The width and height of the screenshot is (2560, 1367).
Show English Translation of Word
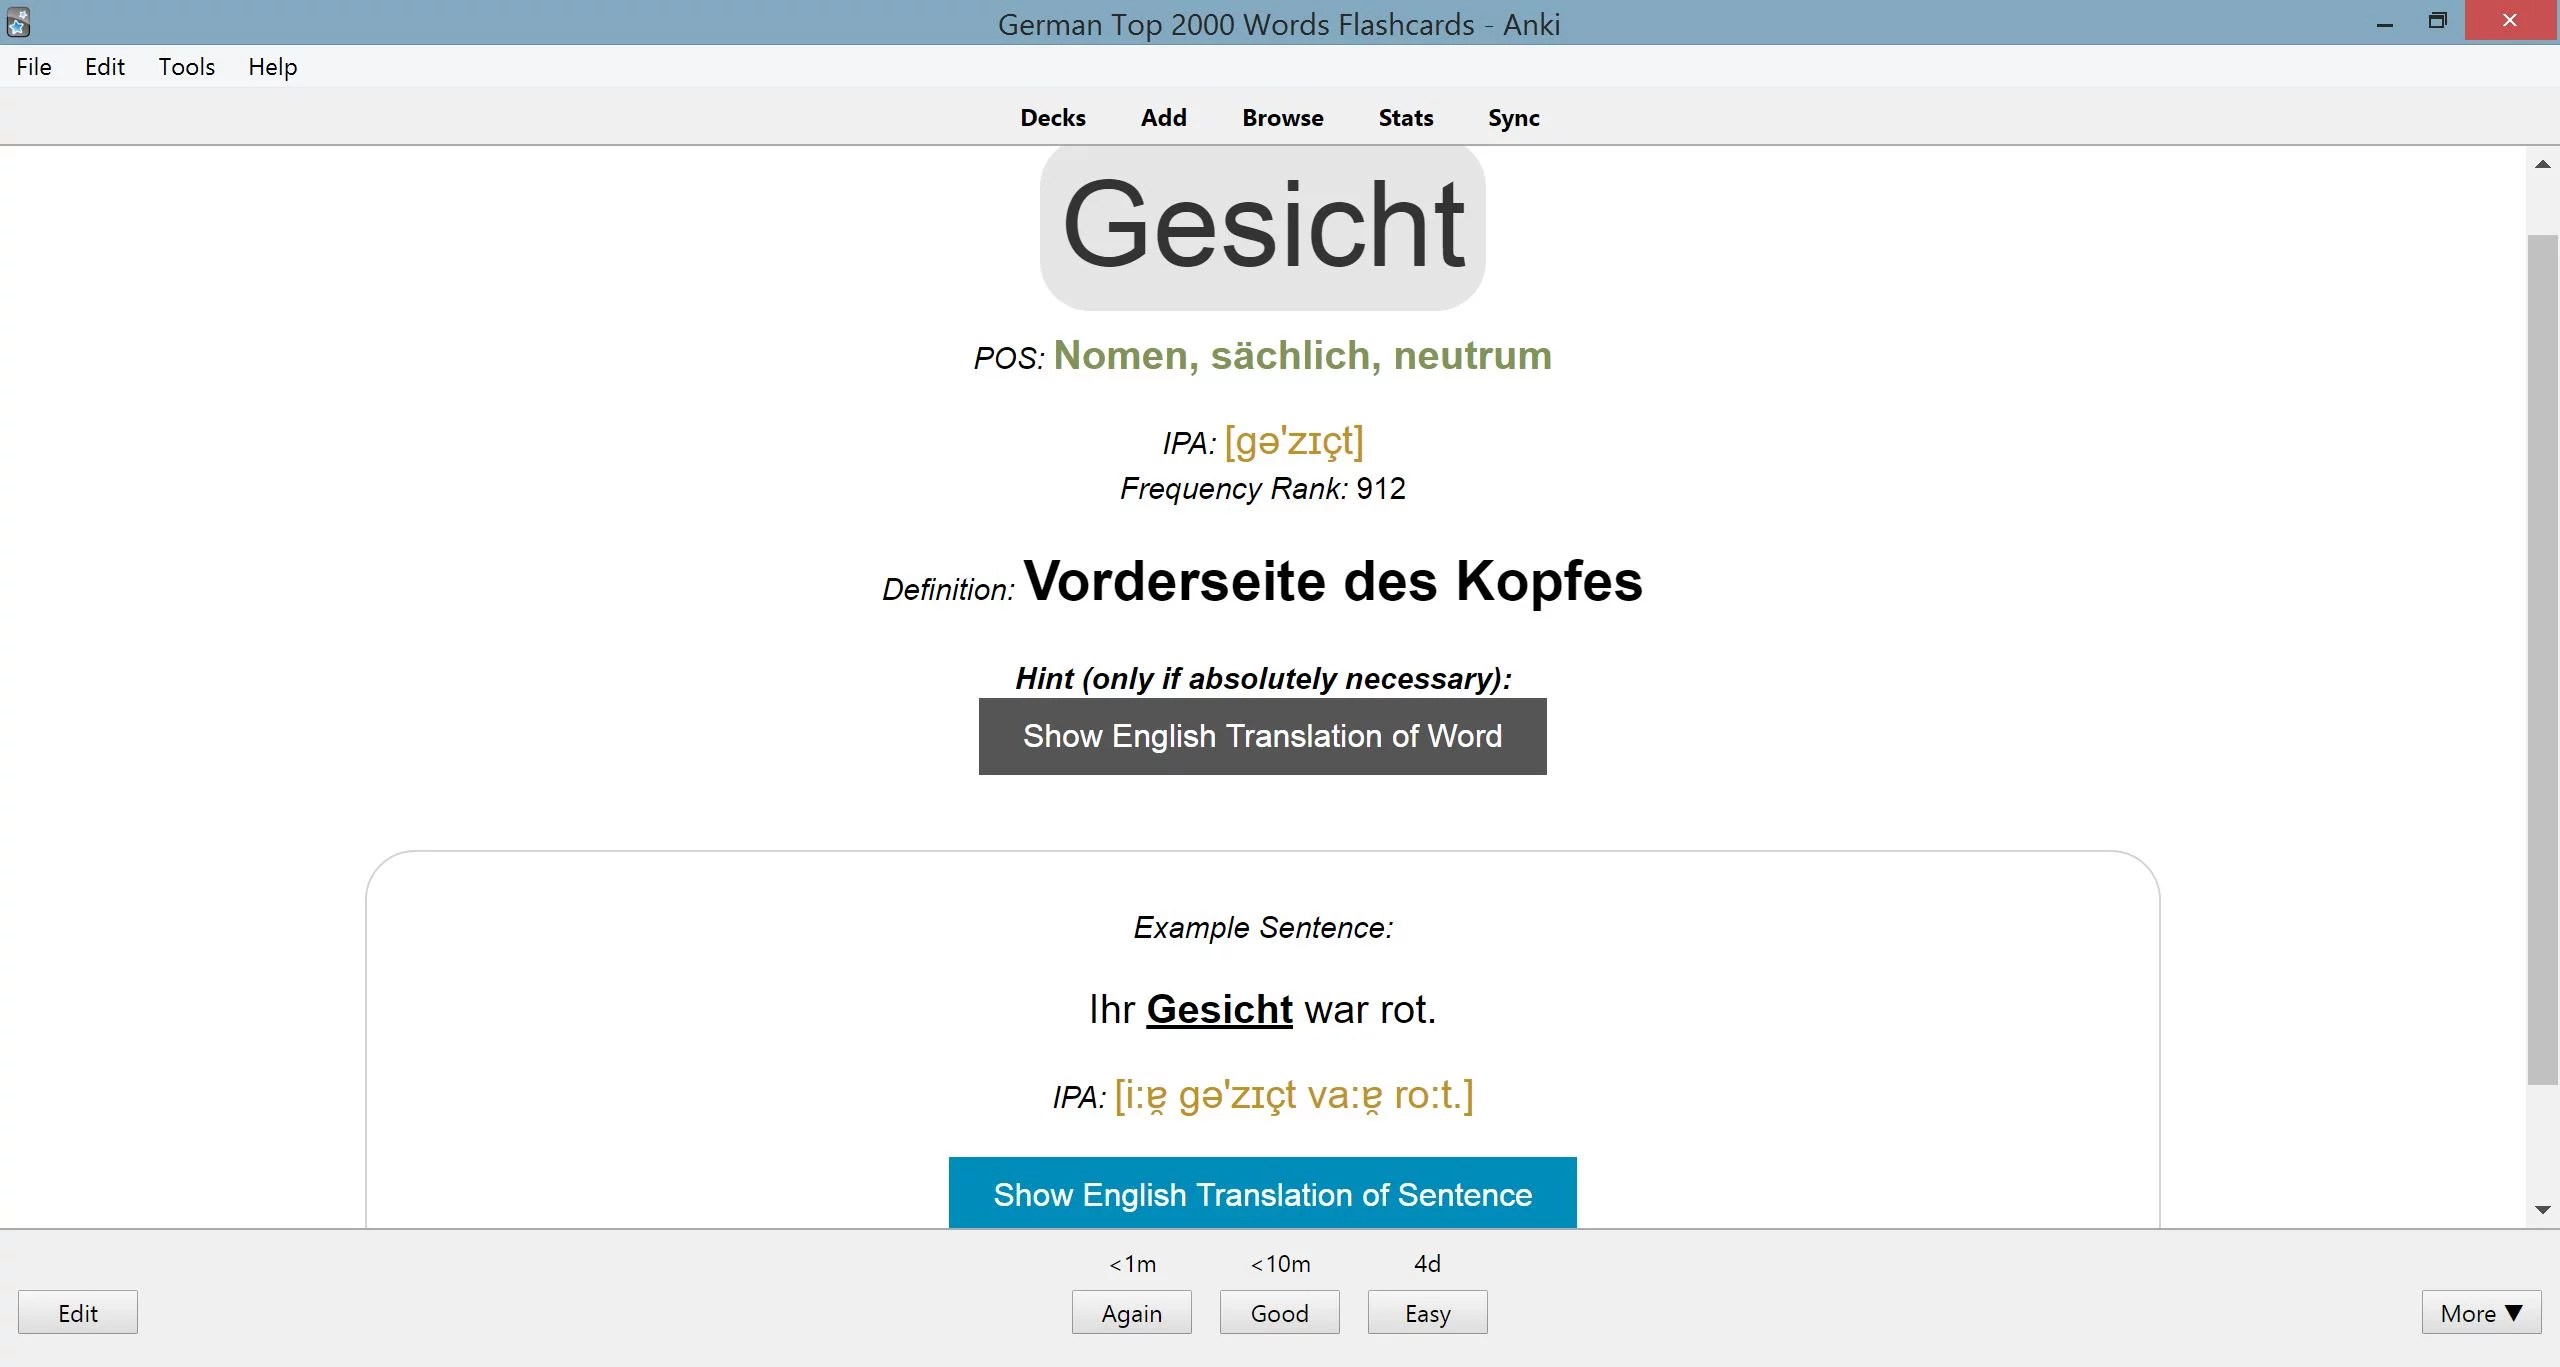tap(1261, 736)
